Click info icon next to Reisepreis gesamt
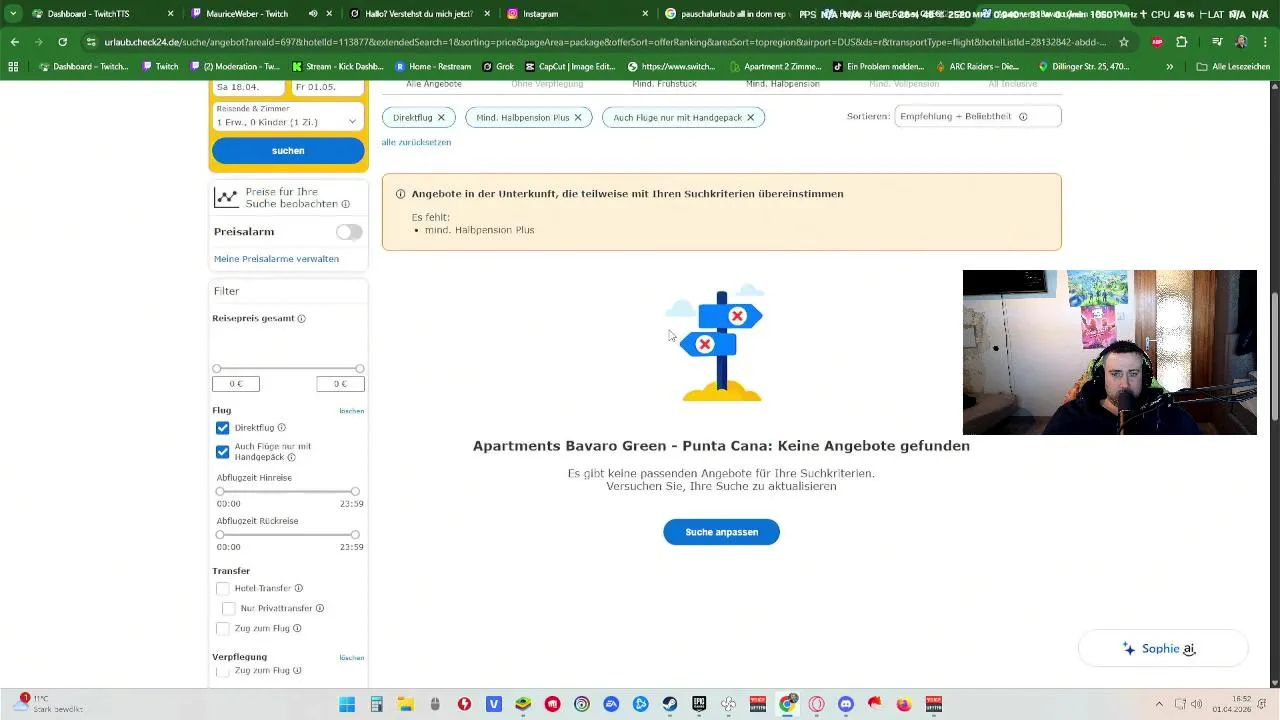This screenshot has height=720, width=1280. click(x=301, y=318)
